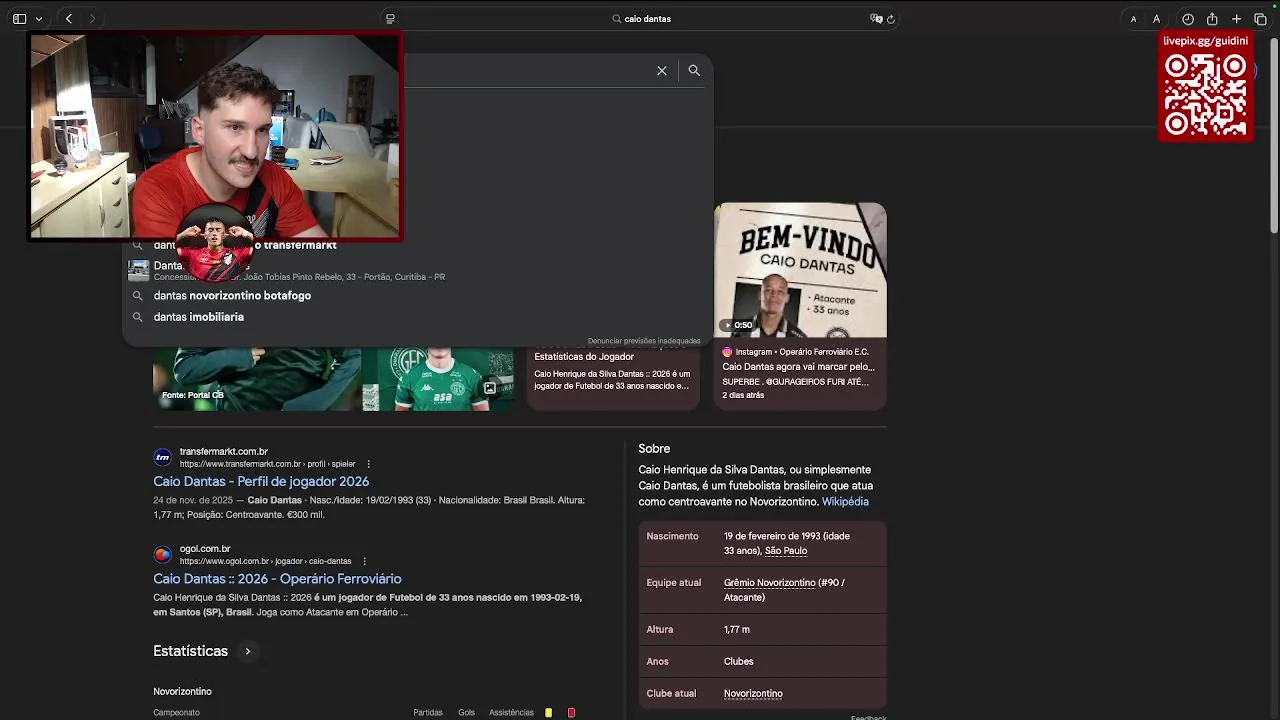The width and height of the screenshot is (1280, 720).
Task: Click the Gols column header
Action: pyautogui.click(x=466, y=713)
